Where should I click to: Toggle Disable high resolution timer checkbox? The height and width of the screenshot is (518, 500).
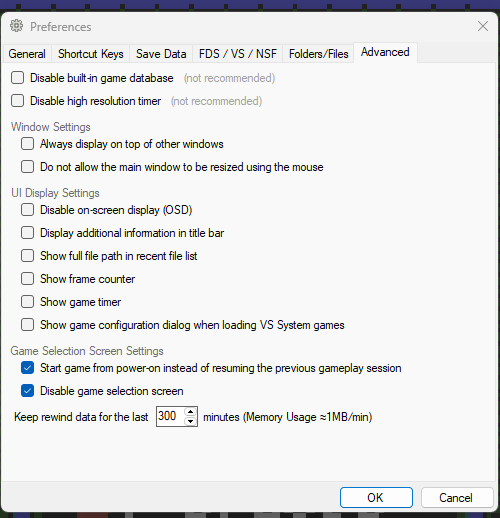[x=17, y=101]
